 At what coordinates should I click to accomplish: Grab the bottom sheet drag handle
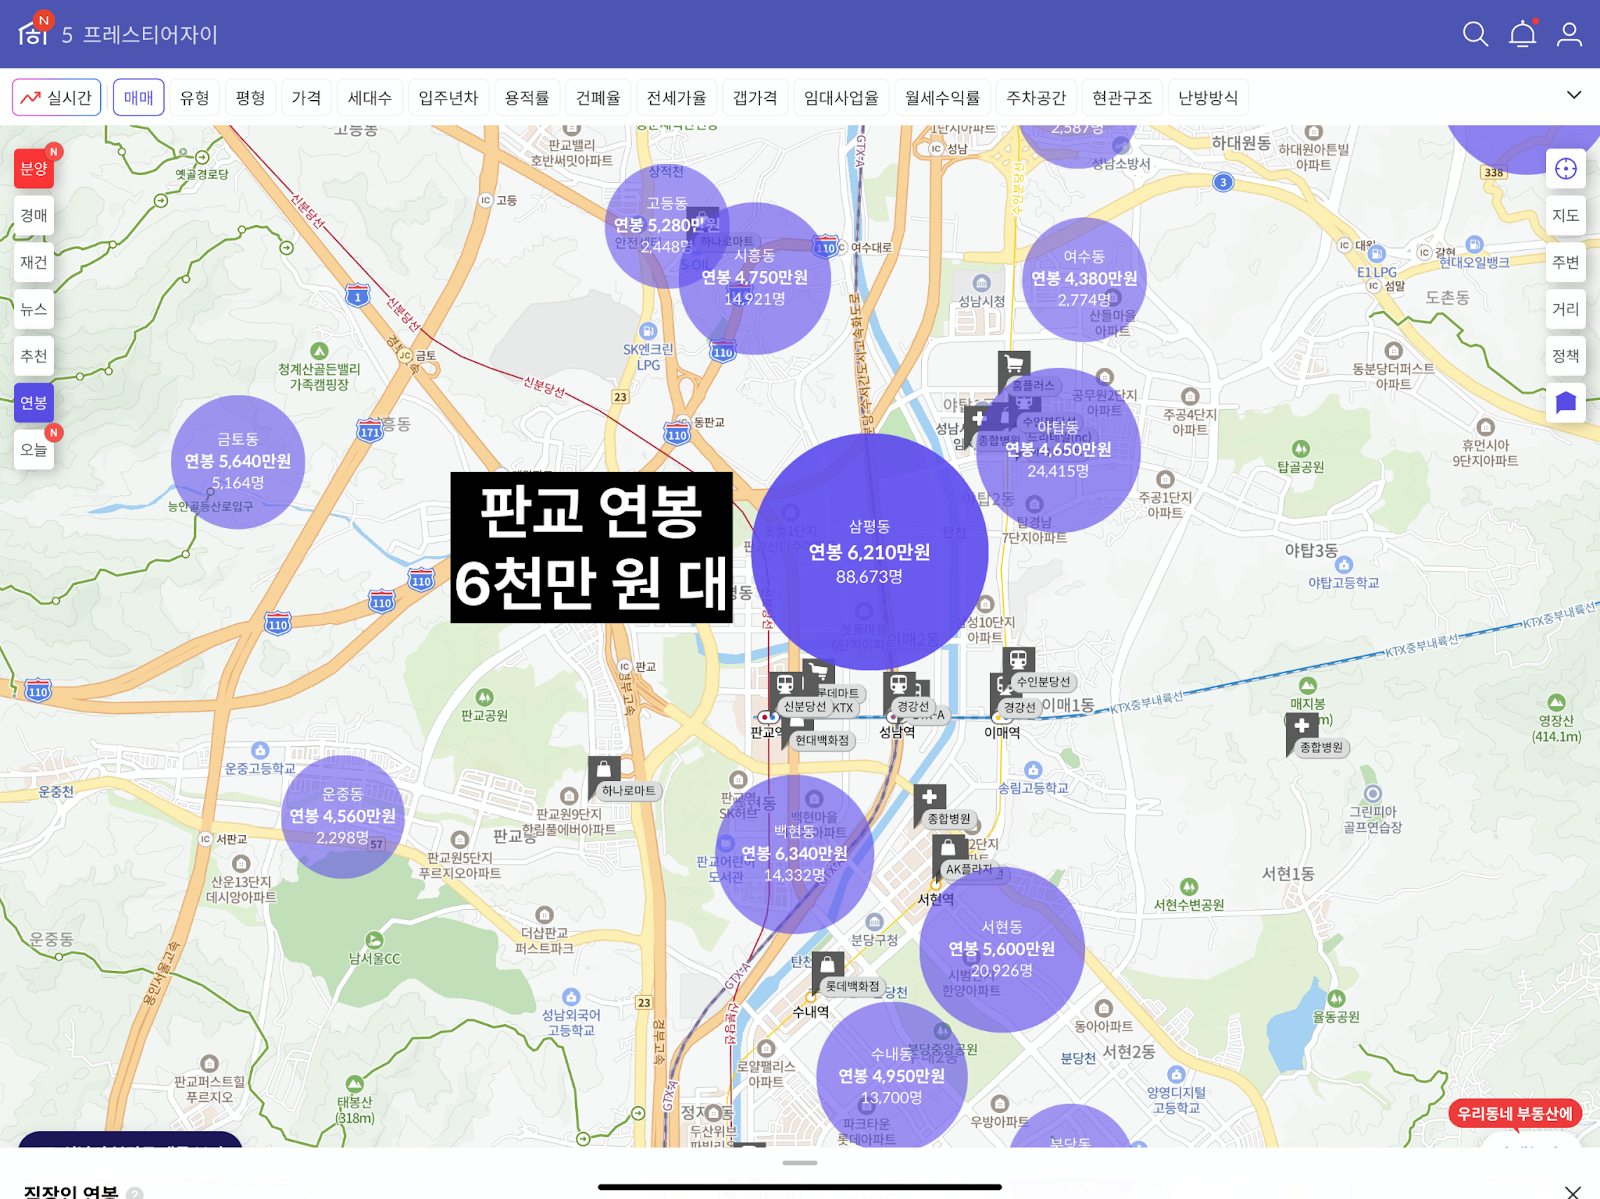pyautogui.click(x=800, y=1163)
